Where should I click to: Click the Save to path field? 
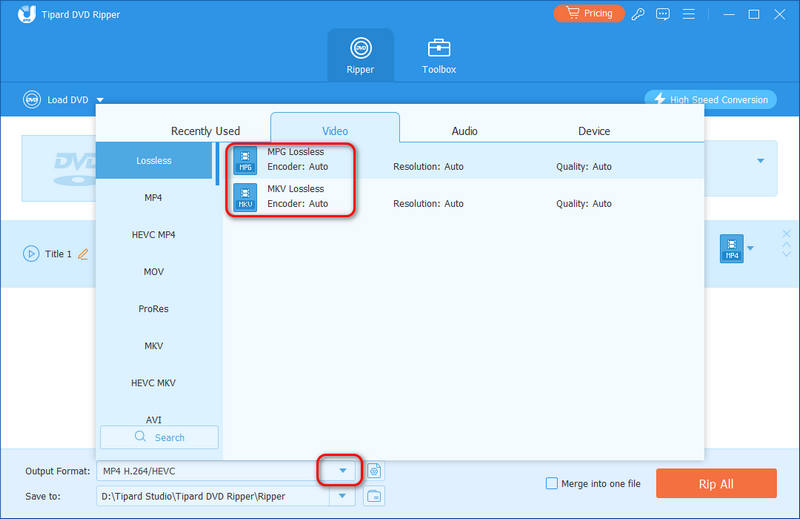point(213,496)
